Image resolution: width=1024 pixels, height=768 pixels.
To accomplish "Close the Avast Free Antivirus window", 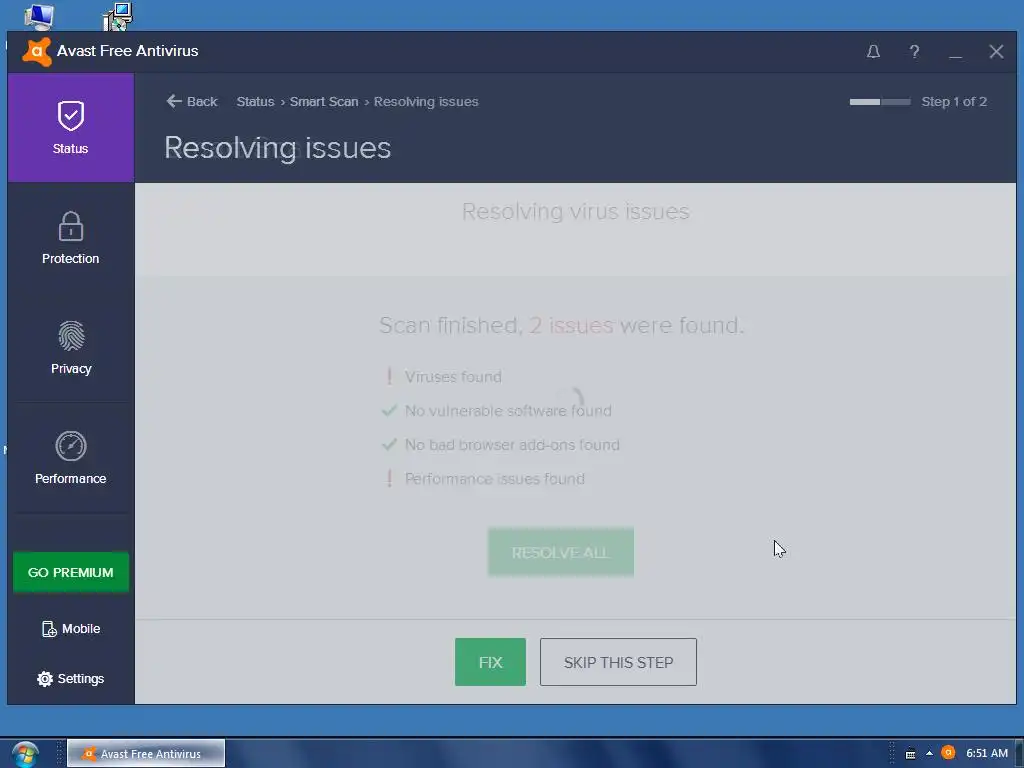I will tap(996, 52).
